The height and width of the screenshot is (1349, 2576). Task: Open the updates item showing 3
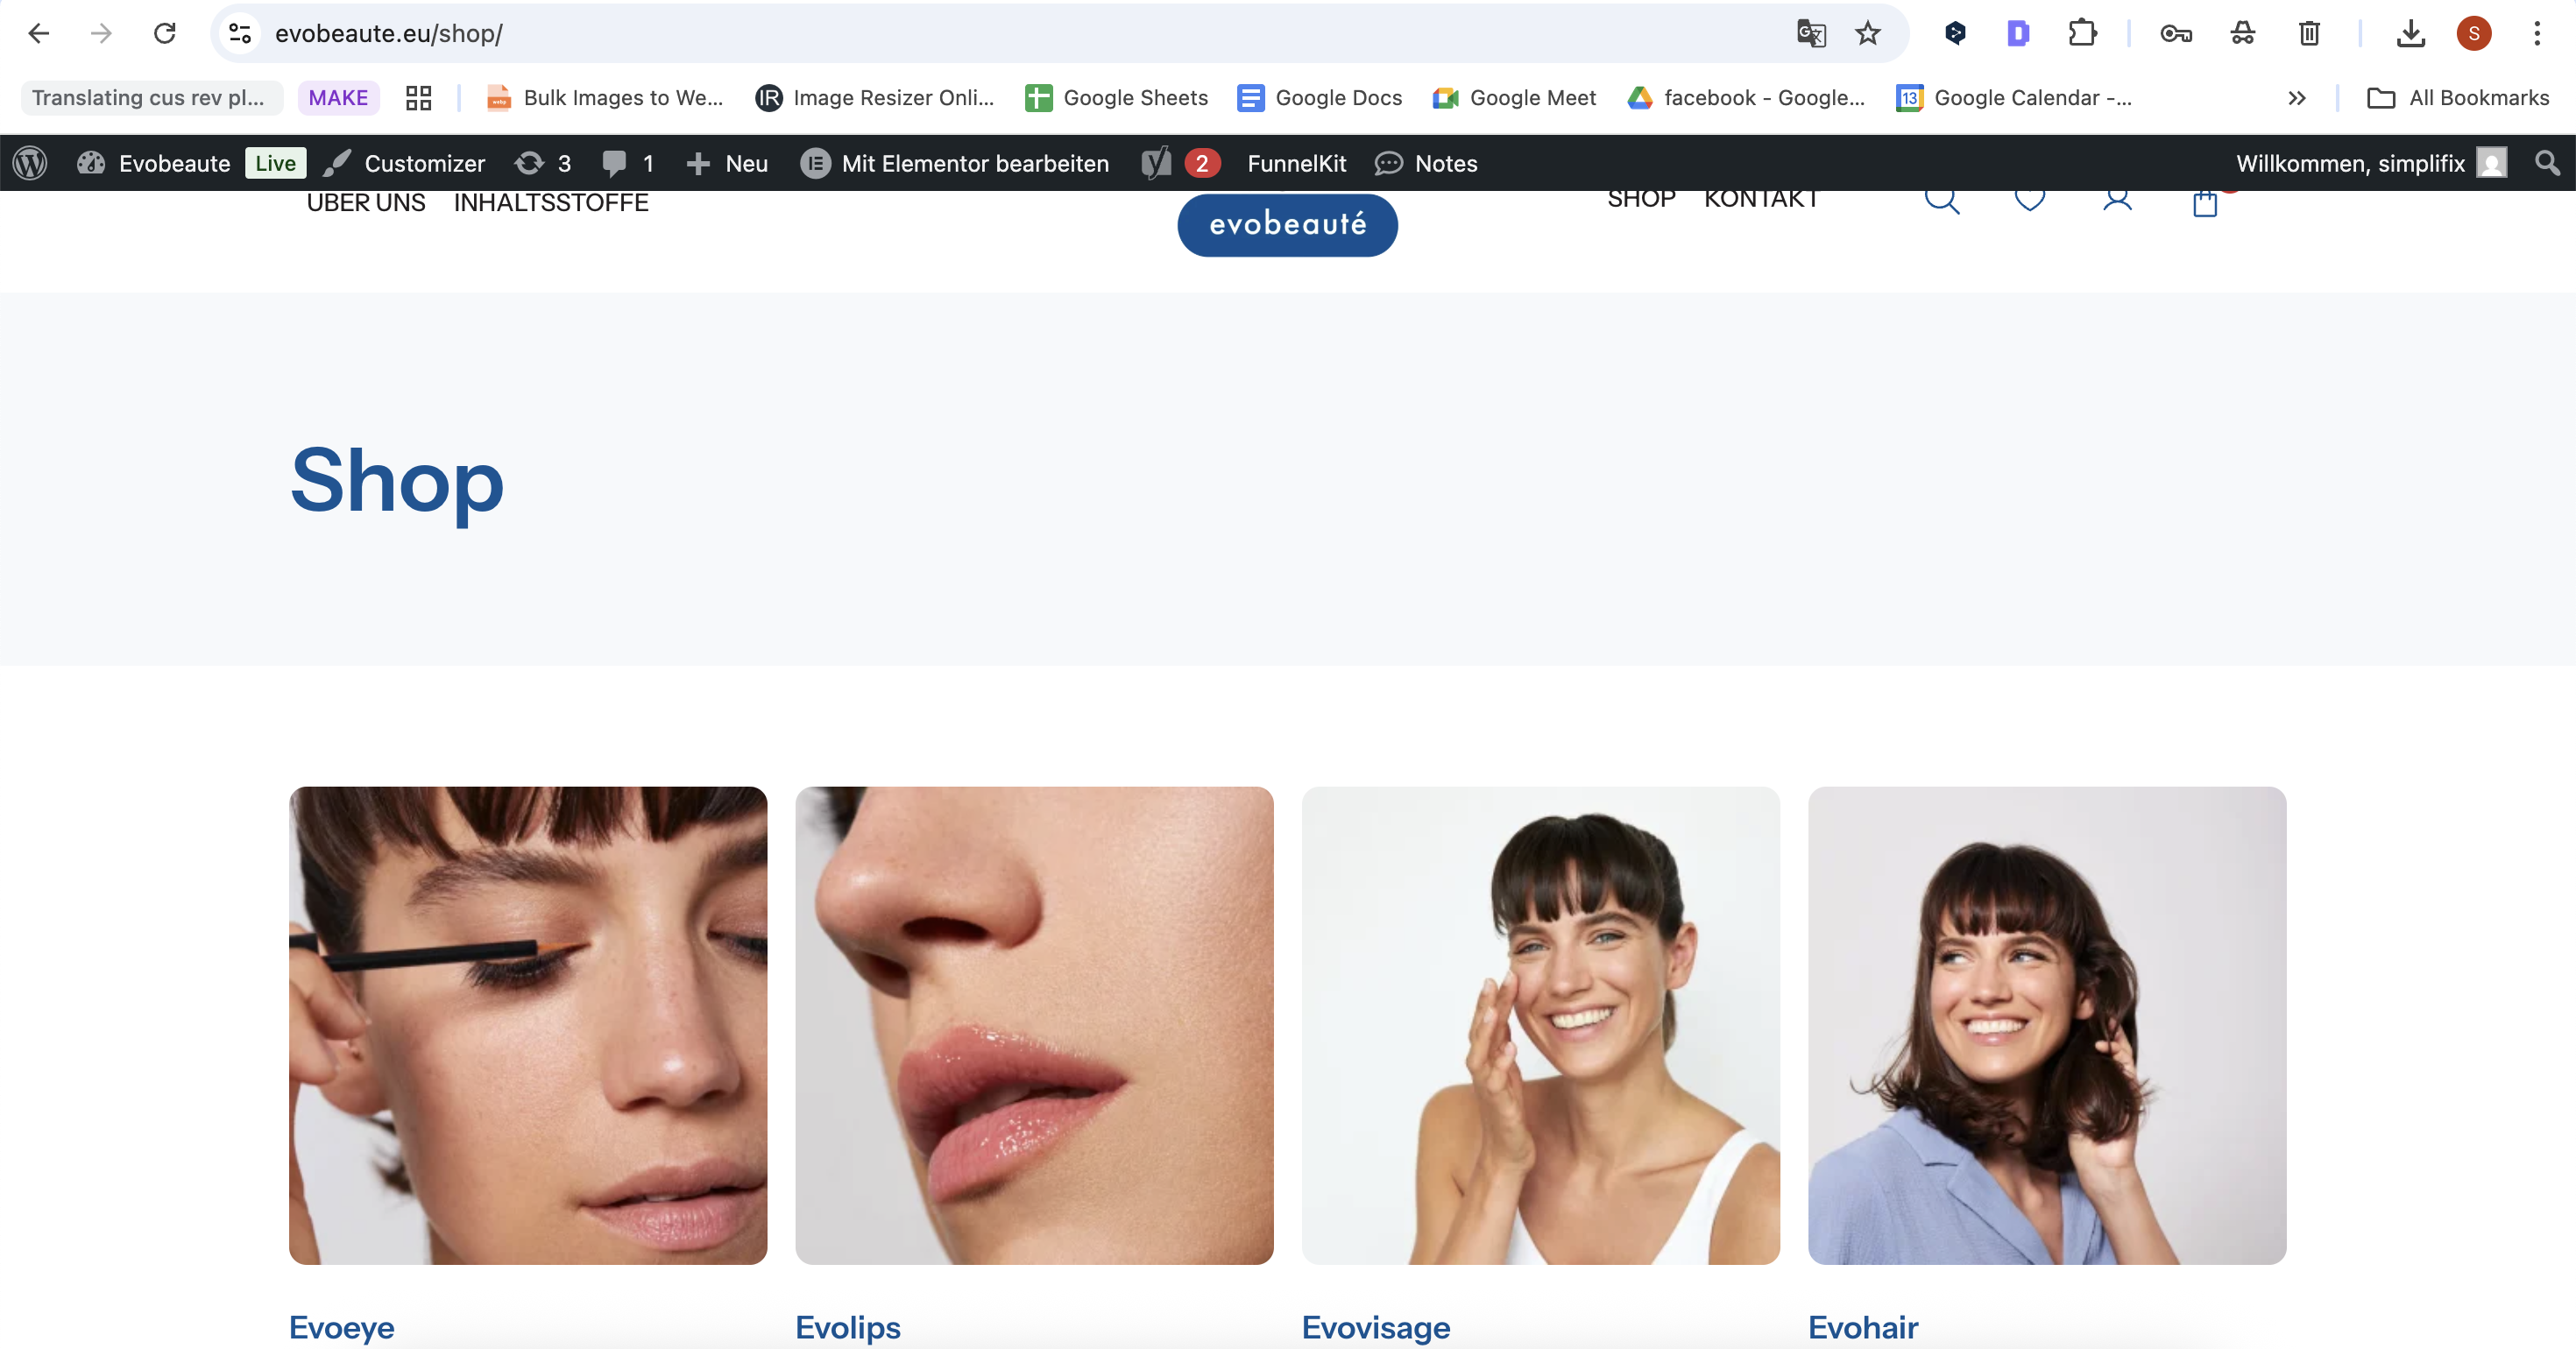point(542,163)
